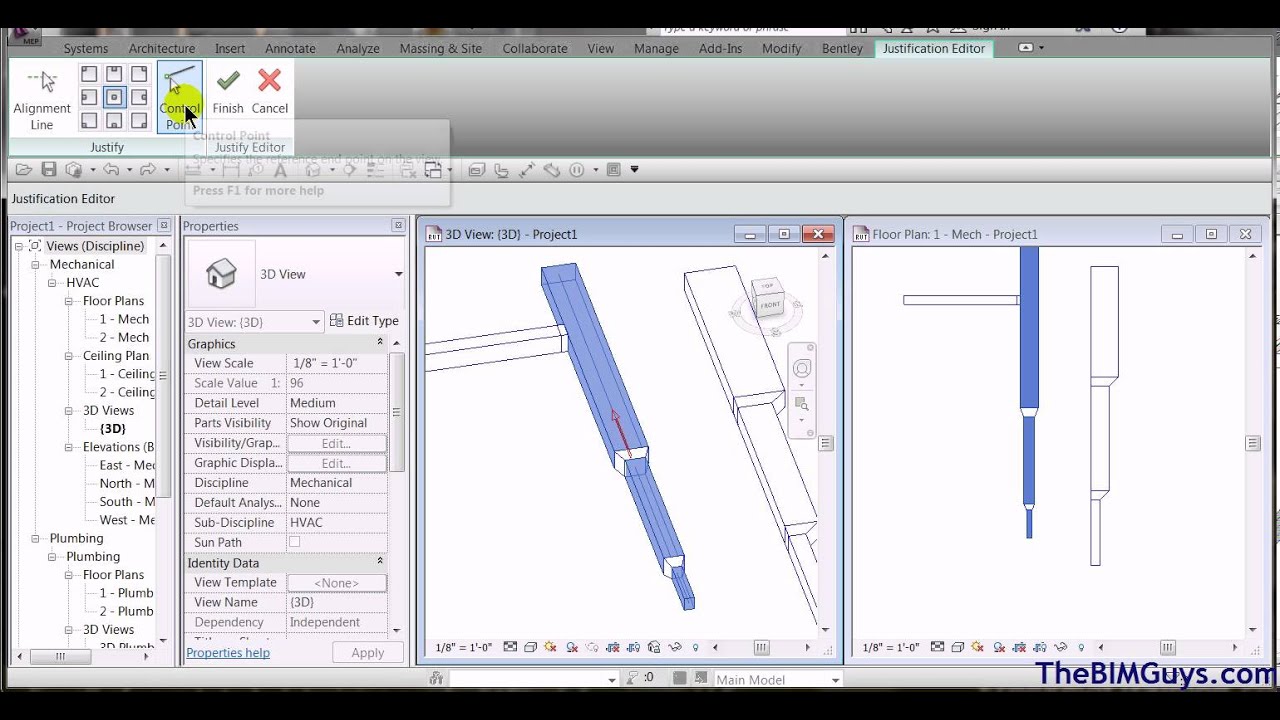
Task: Open visual style in 3D view control bar
Action: pos(530,647)
